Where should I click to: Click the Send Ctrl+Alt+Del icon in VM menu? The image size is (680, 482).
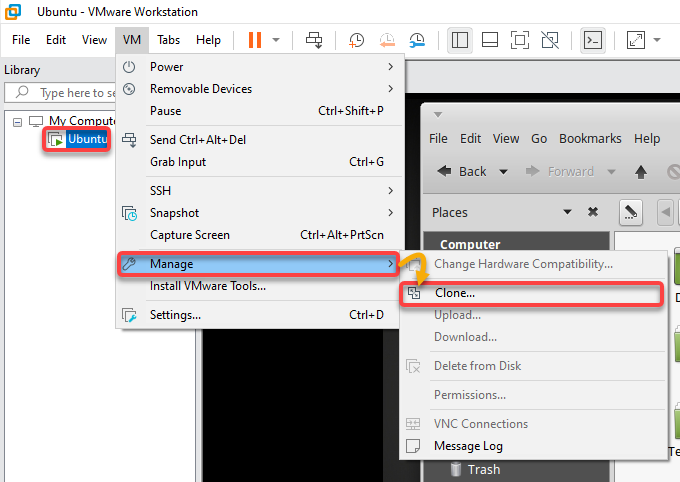(x=129, y=140)
